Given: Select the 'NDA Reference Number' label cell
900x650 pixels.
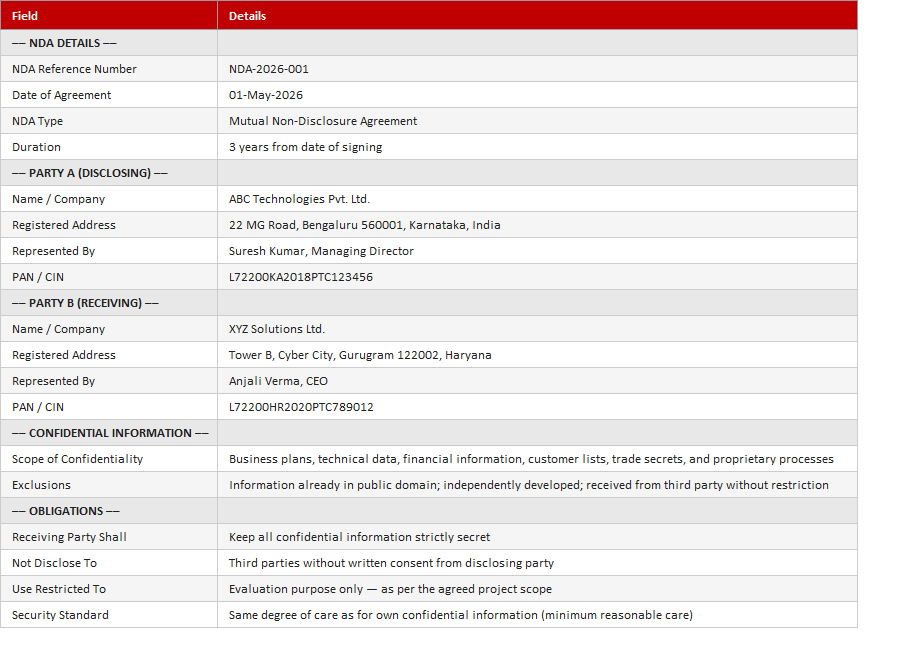Looking at the screenshot, I should [109, 69].
